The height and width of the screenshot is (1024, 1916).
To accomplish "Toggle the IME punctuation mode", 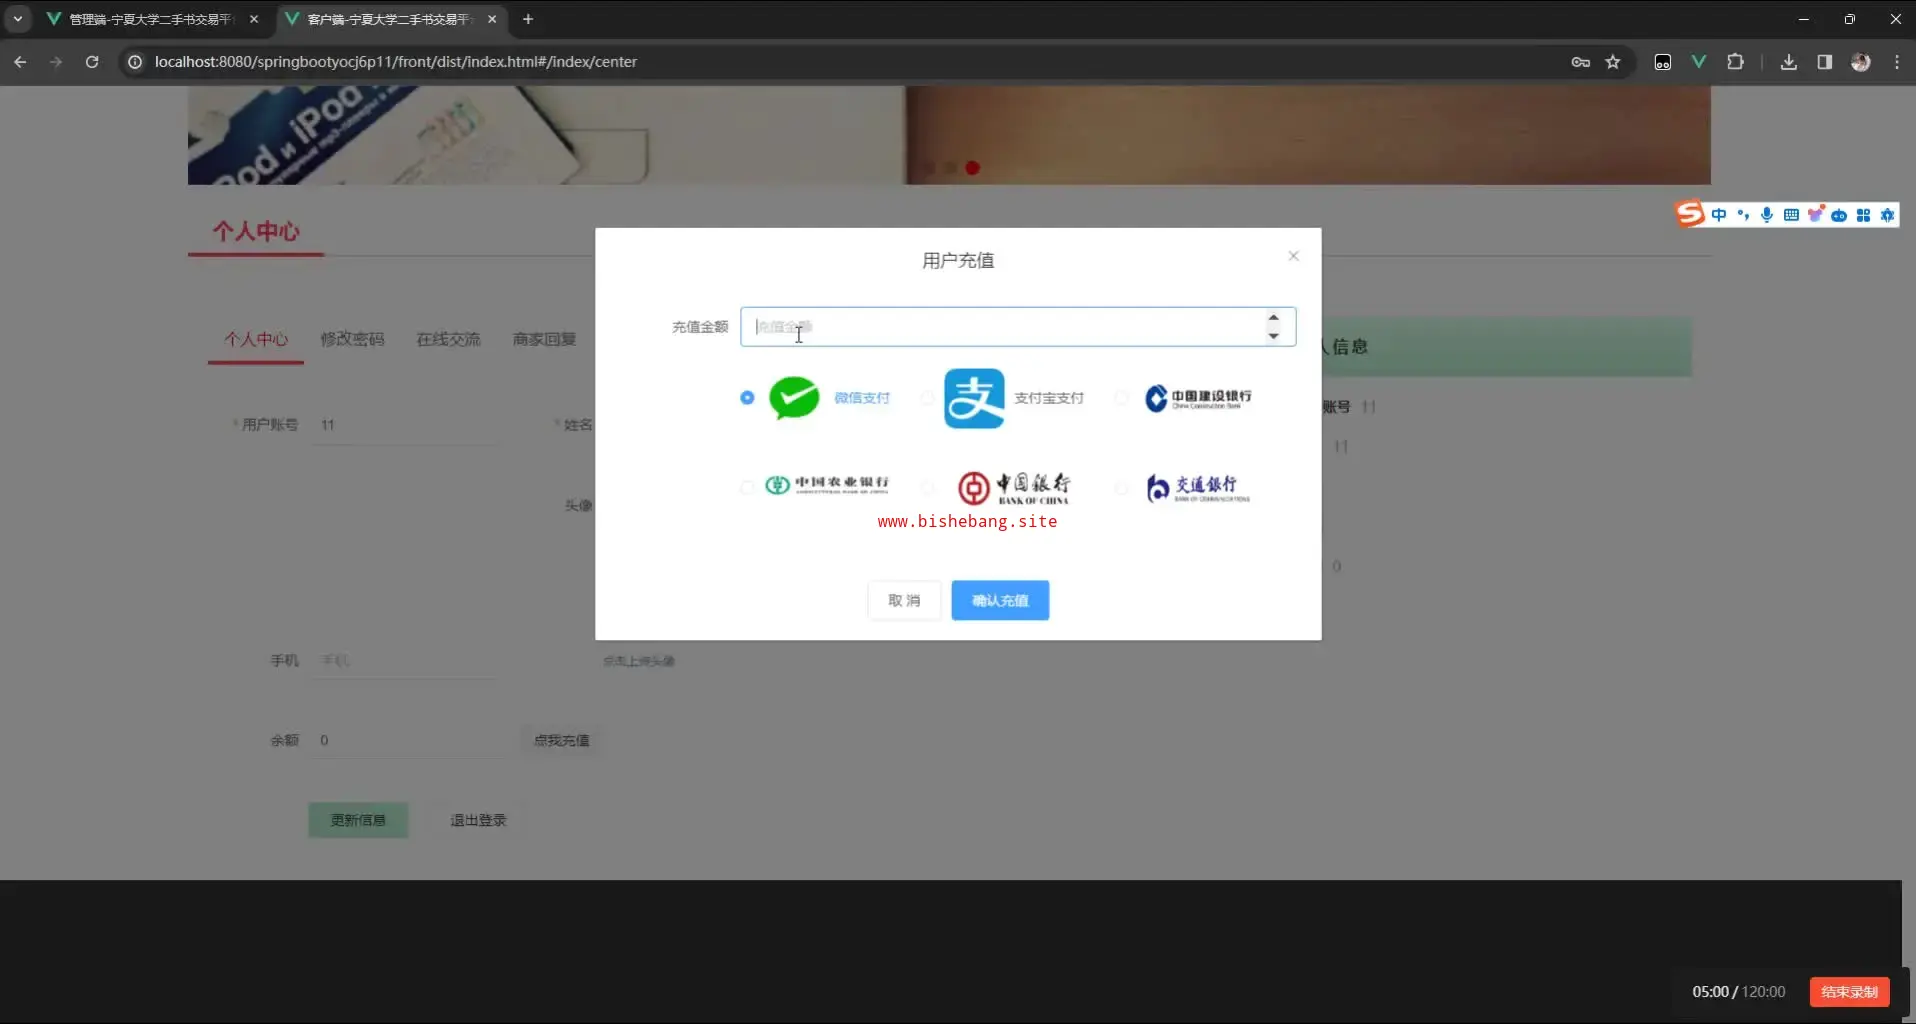I will [x=1743, y=215].
